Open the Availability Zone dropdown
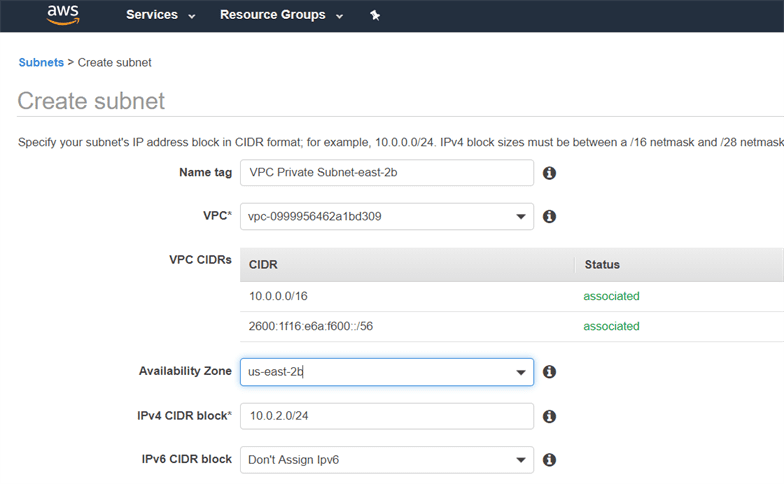The width and height of the screenshot is (784, 484). point(386,372)
